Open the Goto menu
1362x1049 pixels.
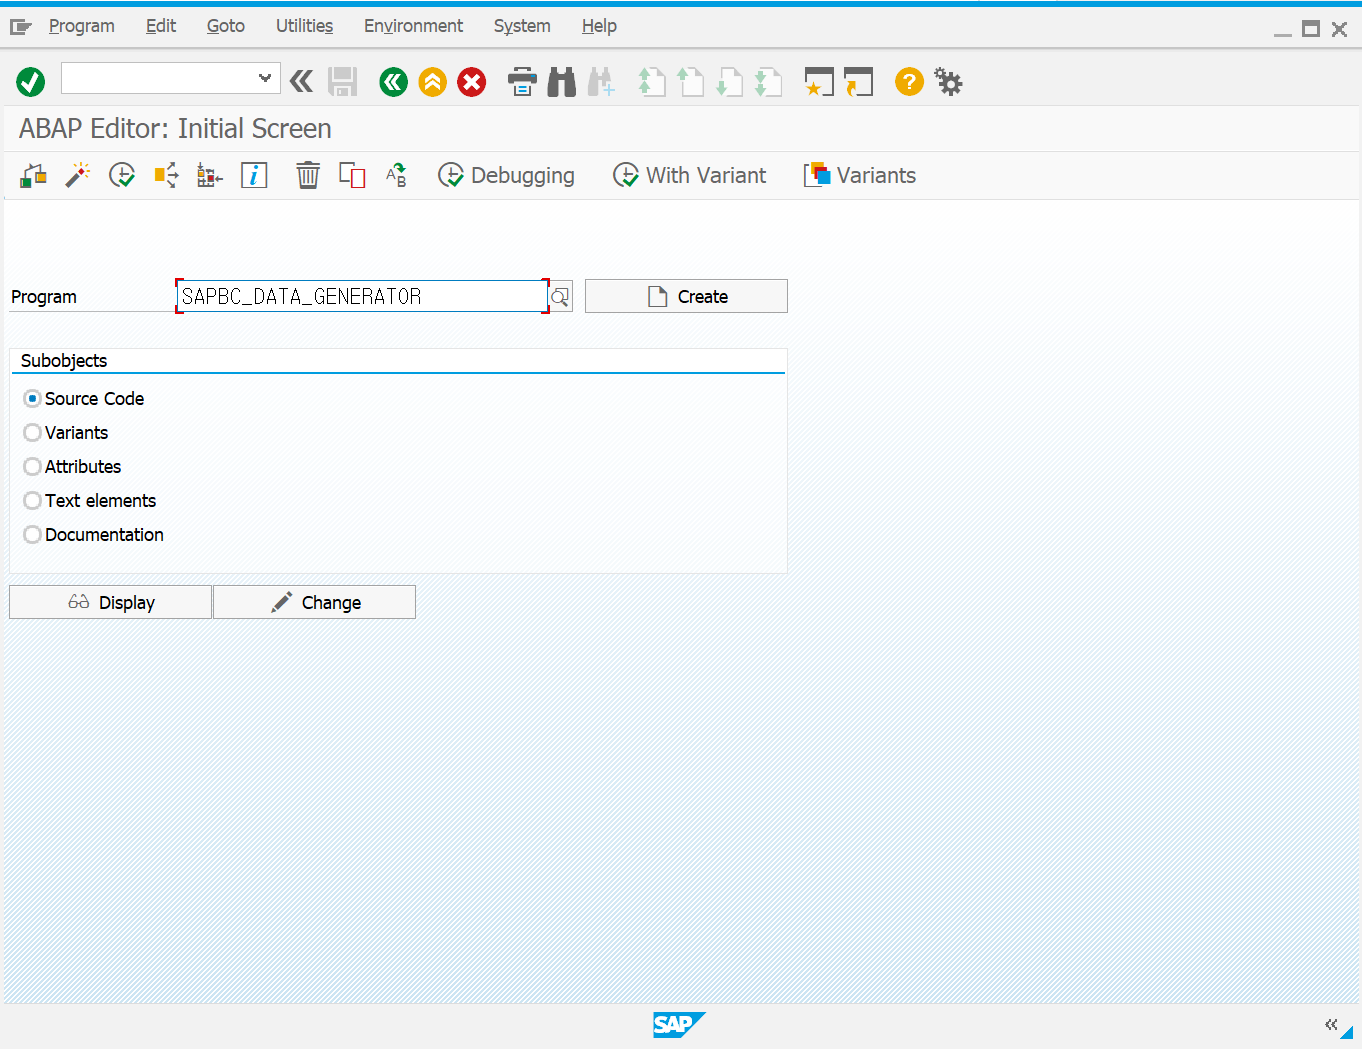point(226,26)
